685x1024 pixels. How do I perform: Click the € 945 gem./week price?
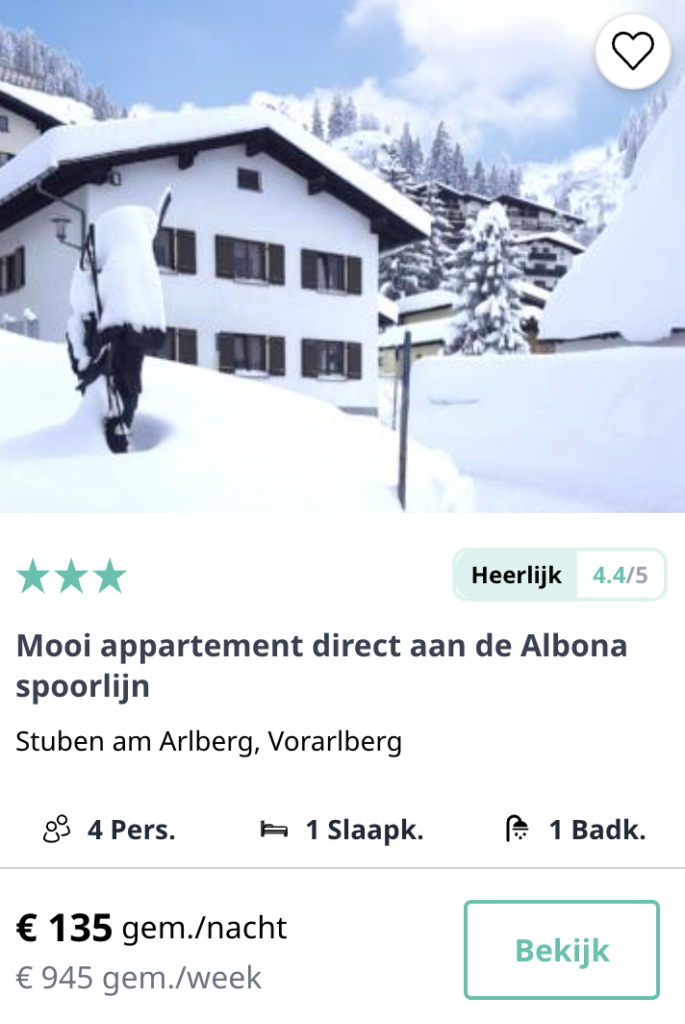(138, 978)
